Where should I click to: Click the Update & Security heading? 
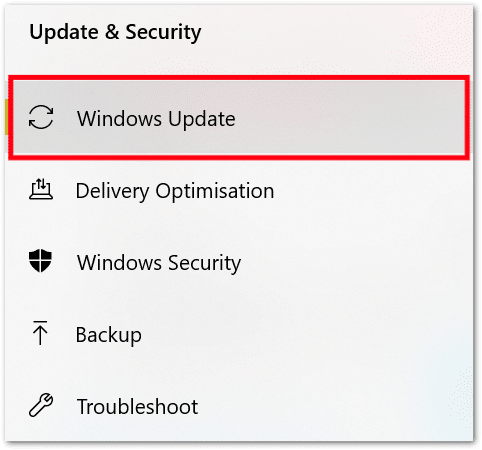pos(115,33)
